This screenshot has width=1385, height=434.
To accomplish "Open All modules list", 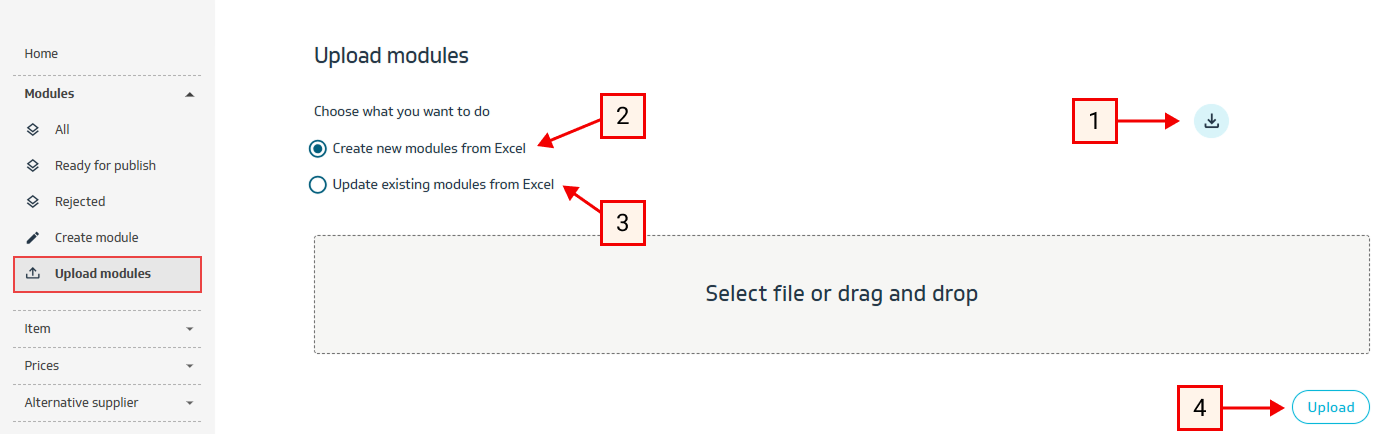I will pyautogui.click(x=62, y=130).
